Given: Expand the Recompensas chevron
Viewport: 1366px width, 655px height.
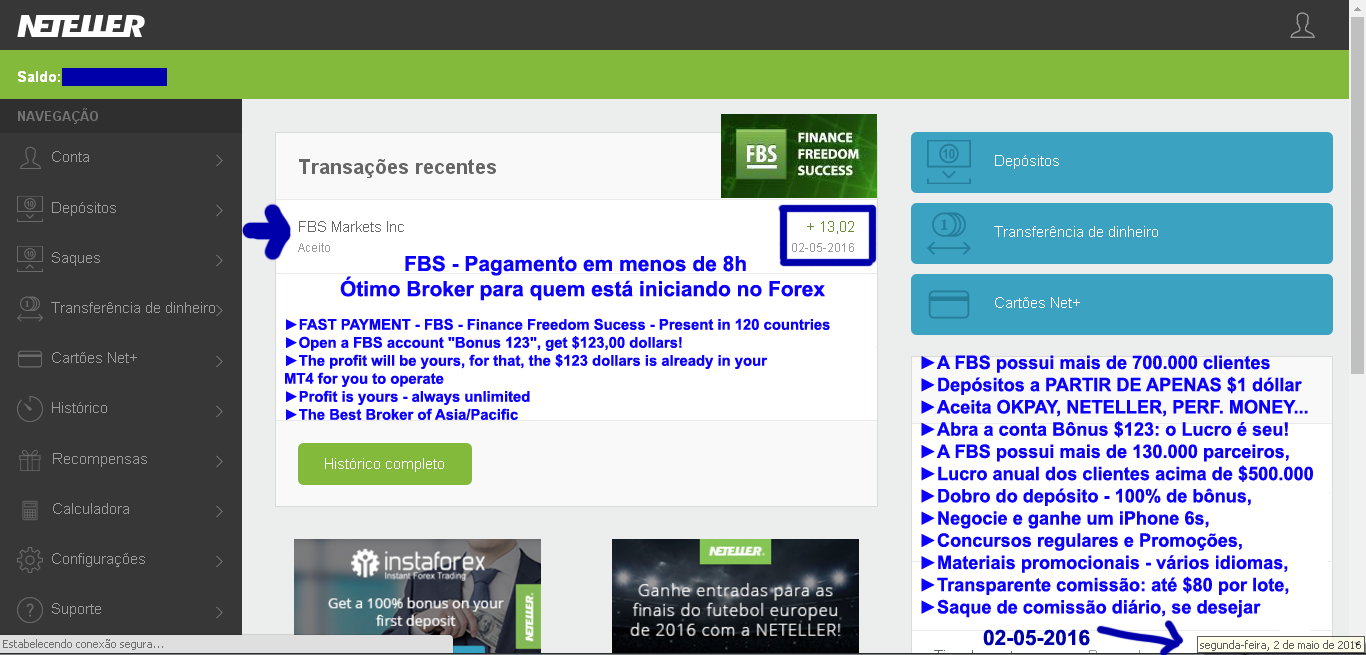Looking at the screenshot, I should pyautogui.click(x=219, y=461).
